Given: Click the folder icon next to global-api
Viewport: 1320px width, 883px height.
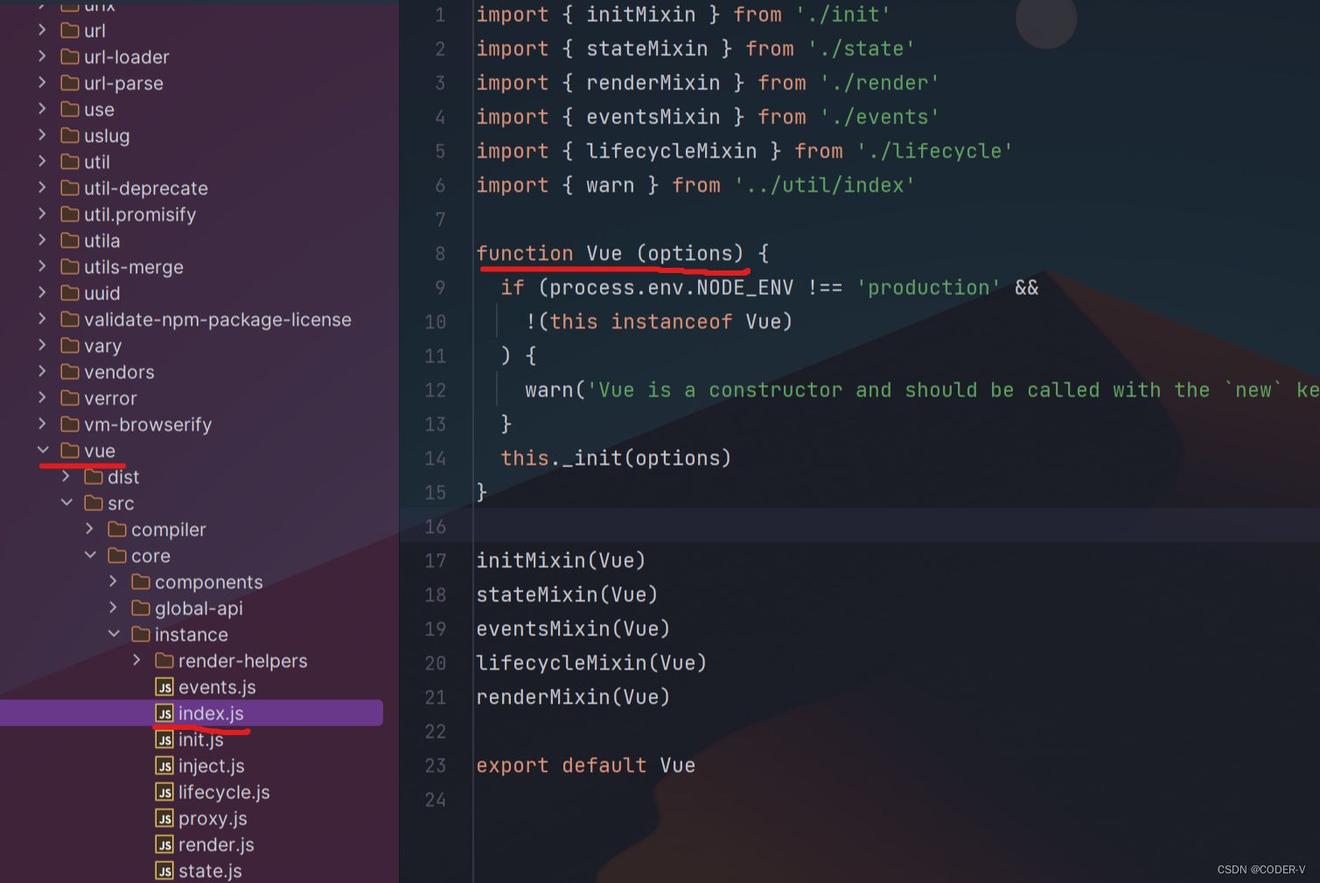Looking at the screenshot, I should coord(141,608).
